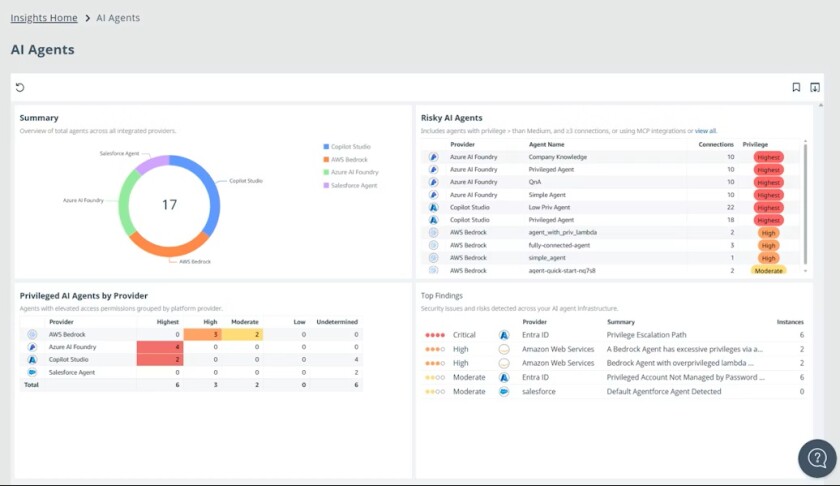Click the bookmark icon
The width and height of the screenshot is (840, 486).
click(796, 88)
